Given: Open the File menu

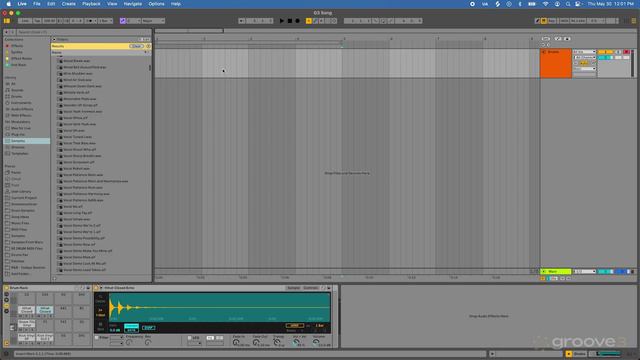Looking at the screenshot, I should (x=36, y=4).
